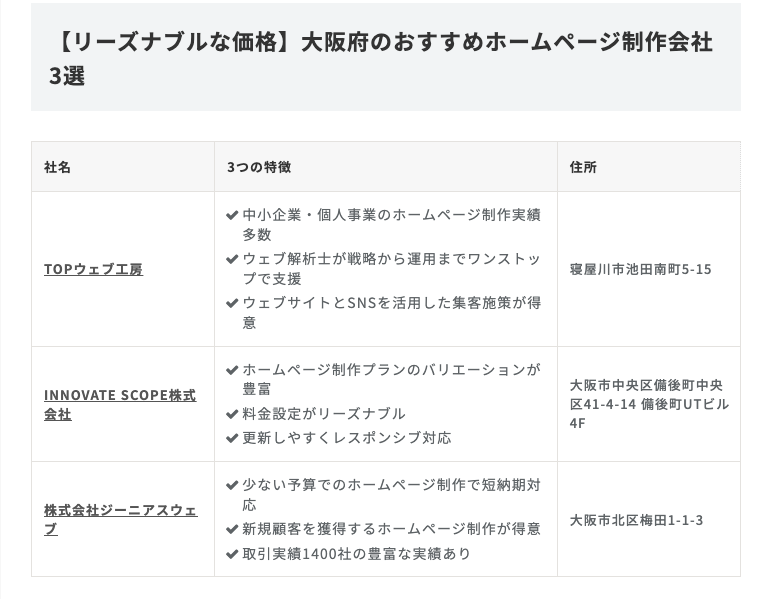Screen dimensions: 771x599
Task: Click the 料金設定がリーズナブル feature text
Action: coord(324,413)
